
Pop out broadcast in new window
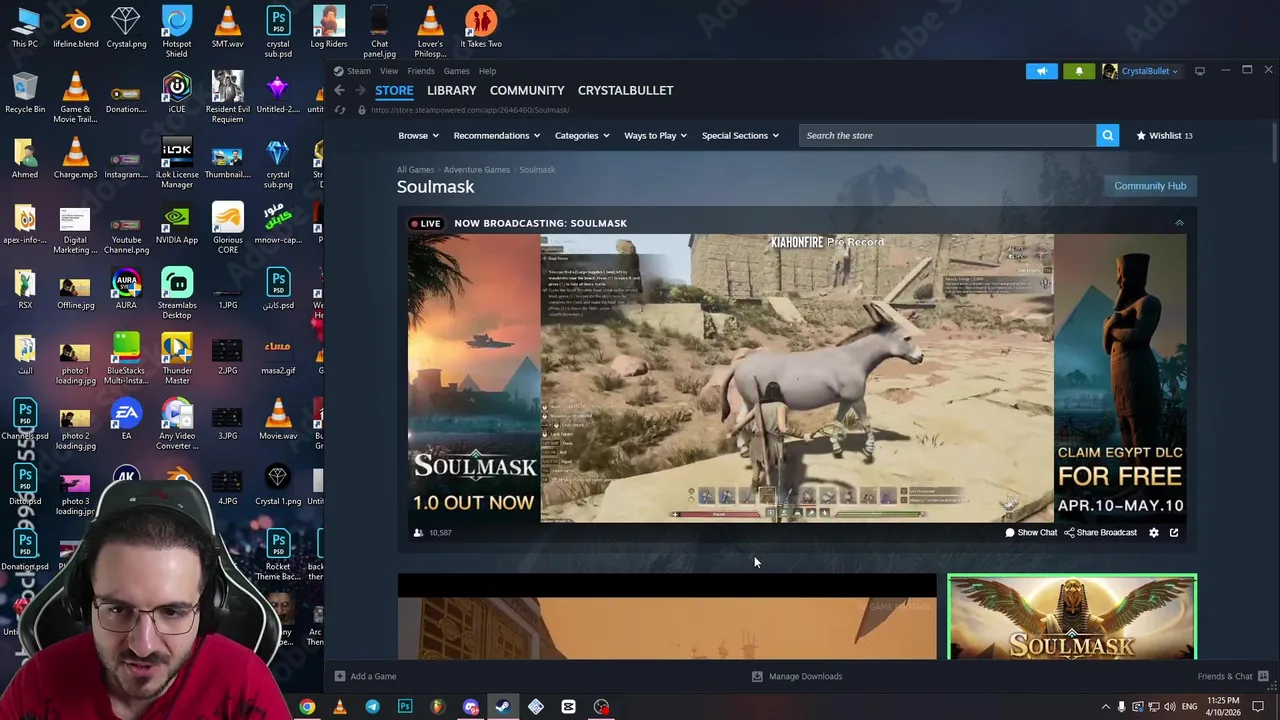click(x=1174, y=533)
